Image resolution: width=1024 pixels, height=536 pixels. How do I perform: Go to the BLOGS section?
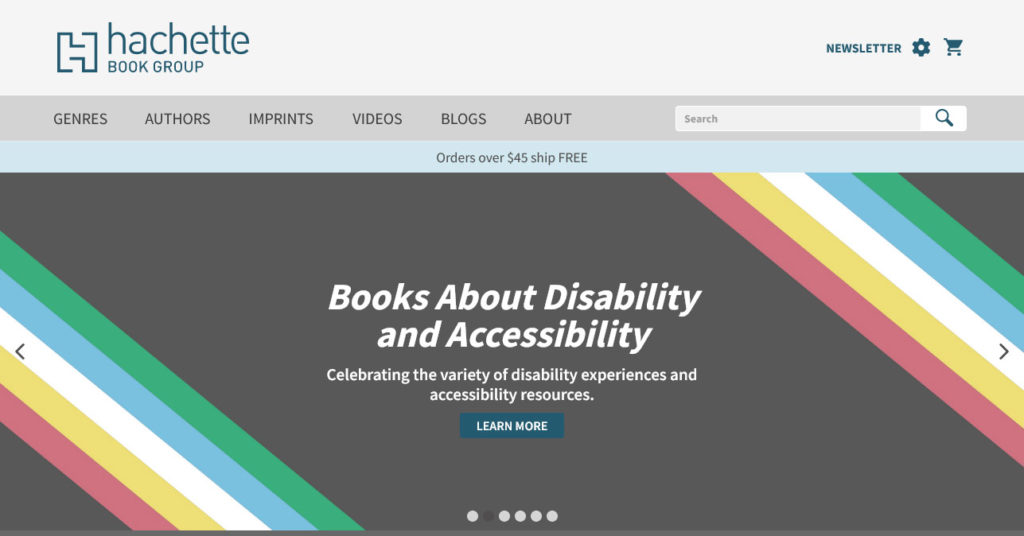point(464,119)
